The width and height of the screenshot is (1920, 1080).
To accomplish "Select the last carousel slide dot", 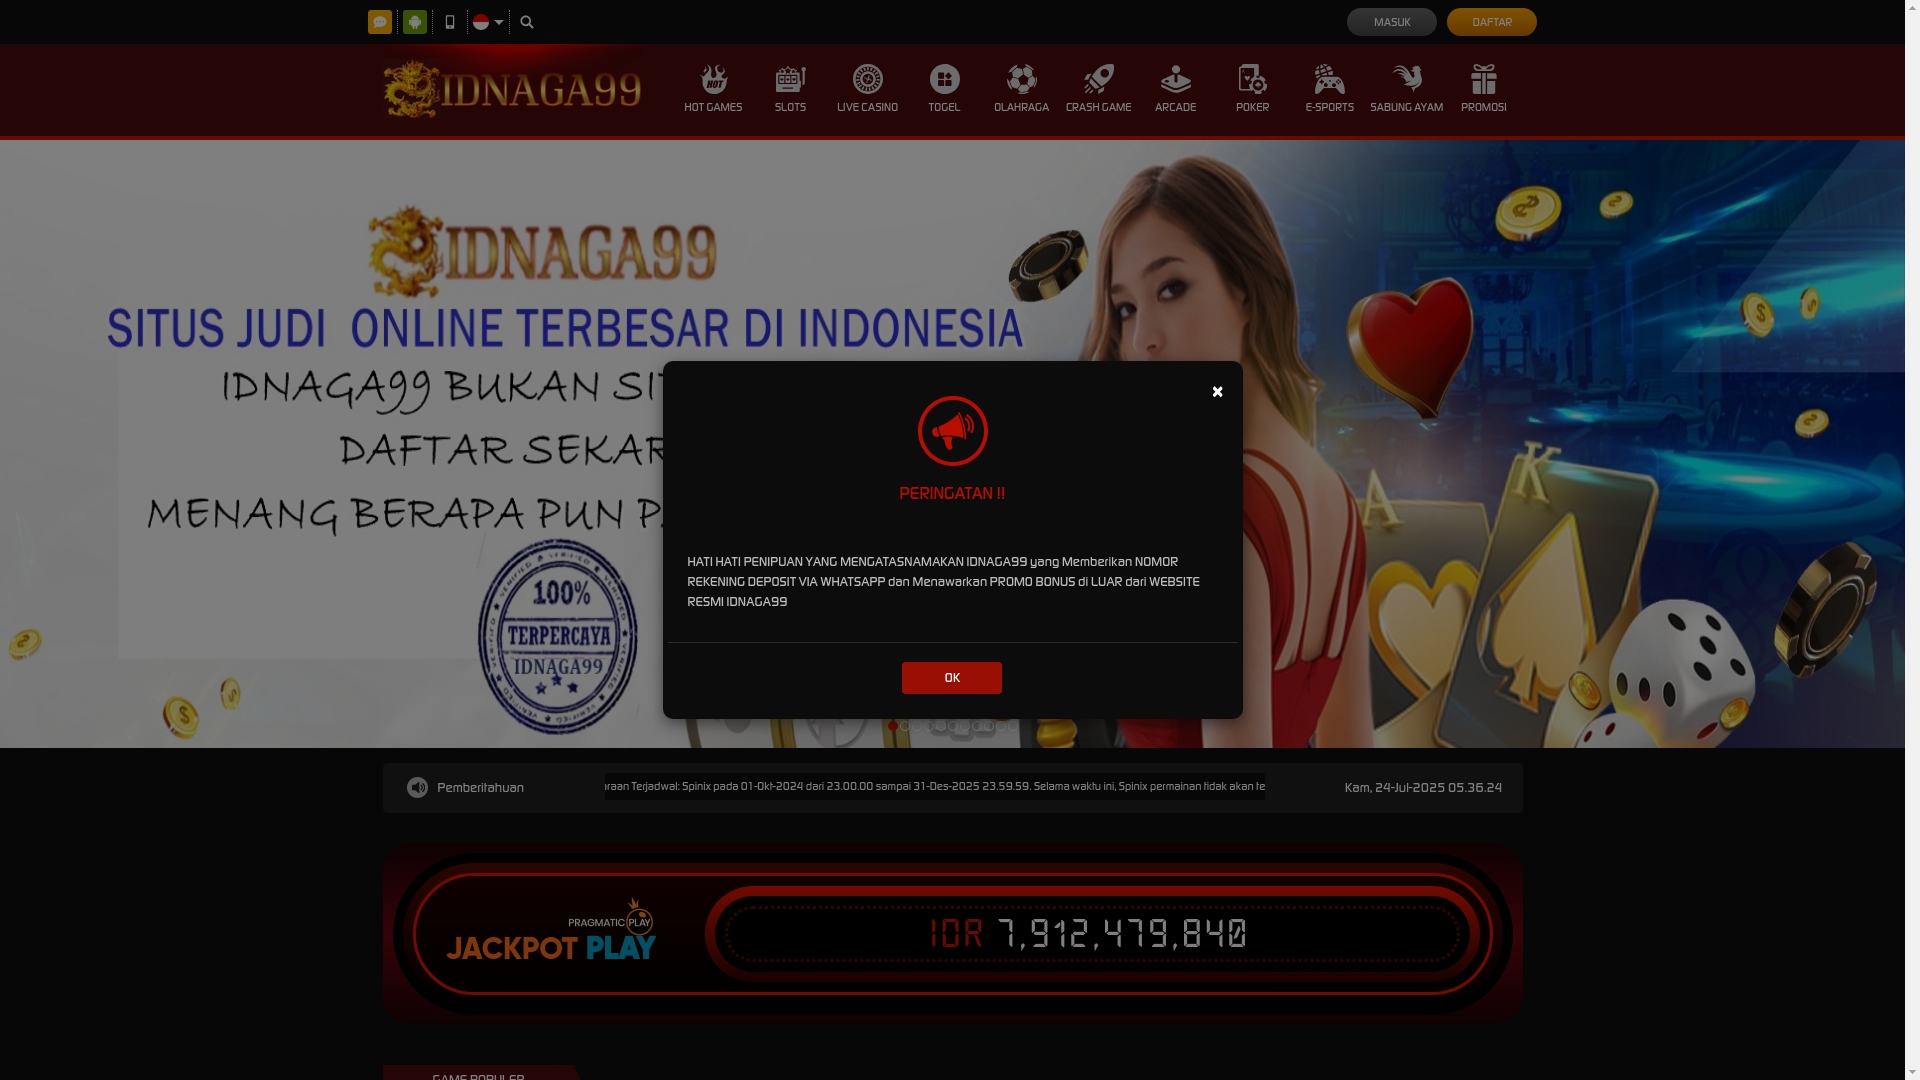I will pos(1013,726).
